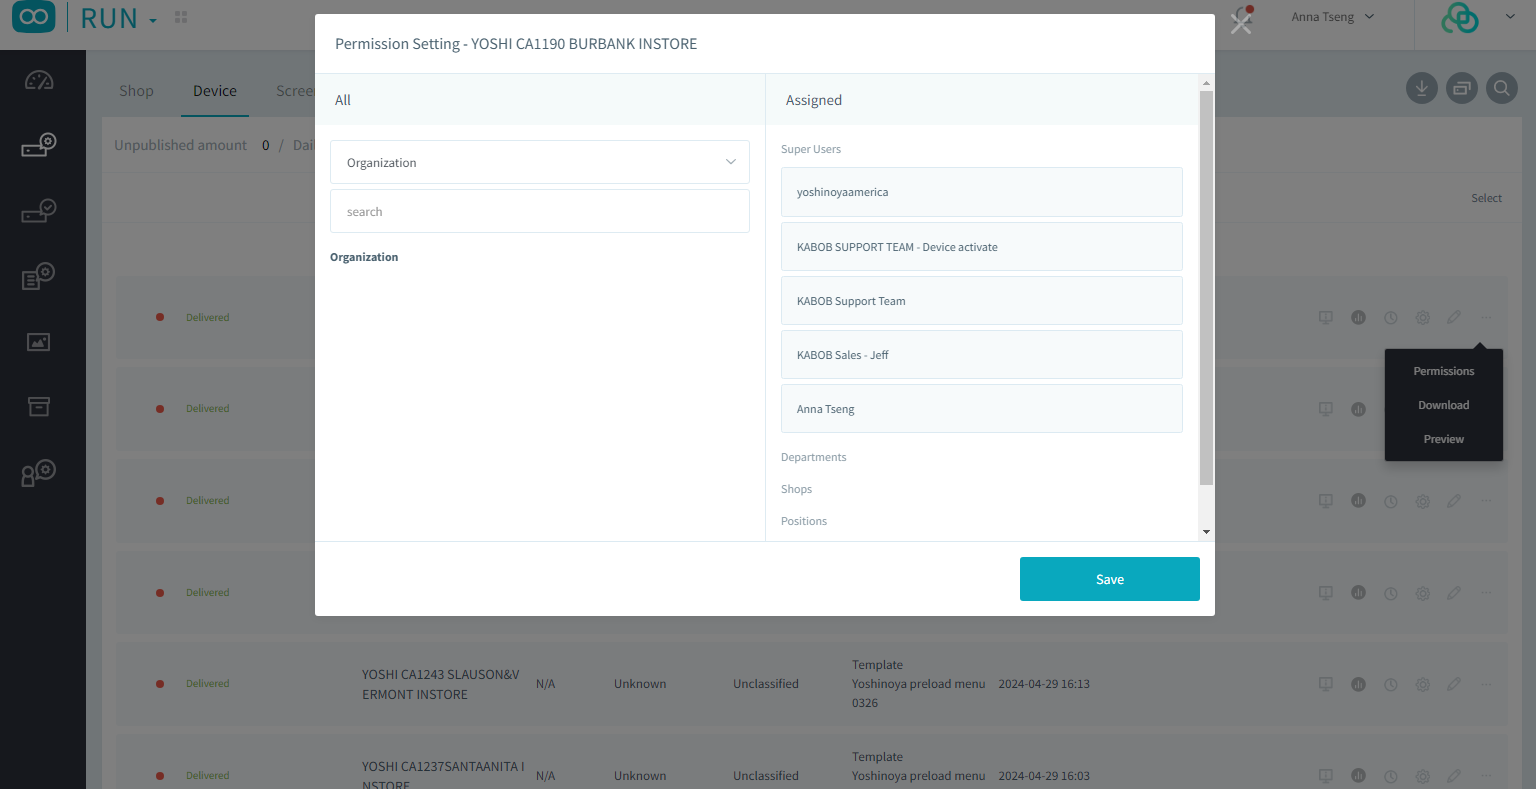1536x789 pixels.
Task: Click clock icon in SANTAANITA row
Action: [1390, 775]
